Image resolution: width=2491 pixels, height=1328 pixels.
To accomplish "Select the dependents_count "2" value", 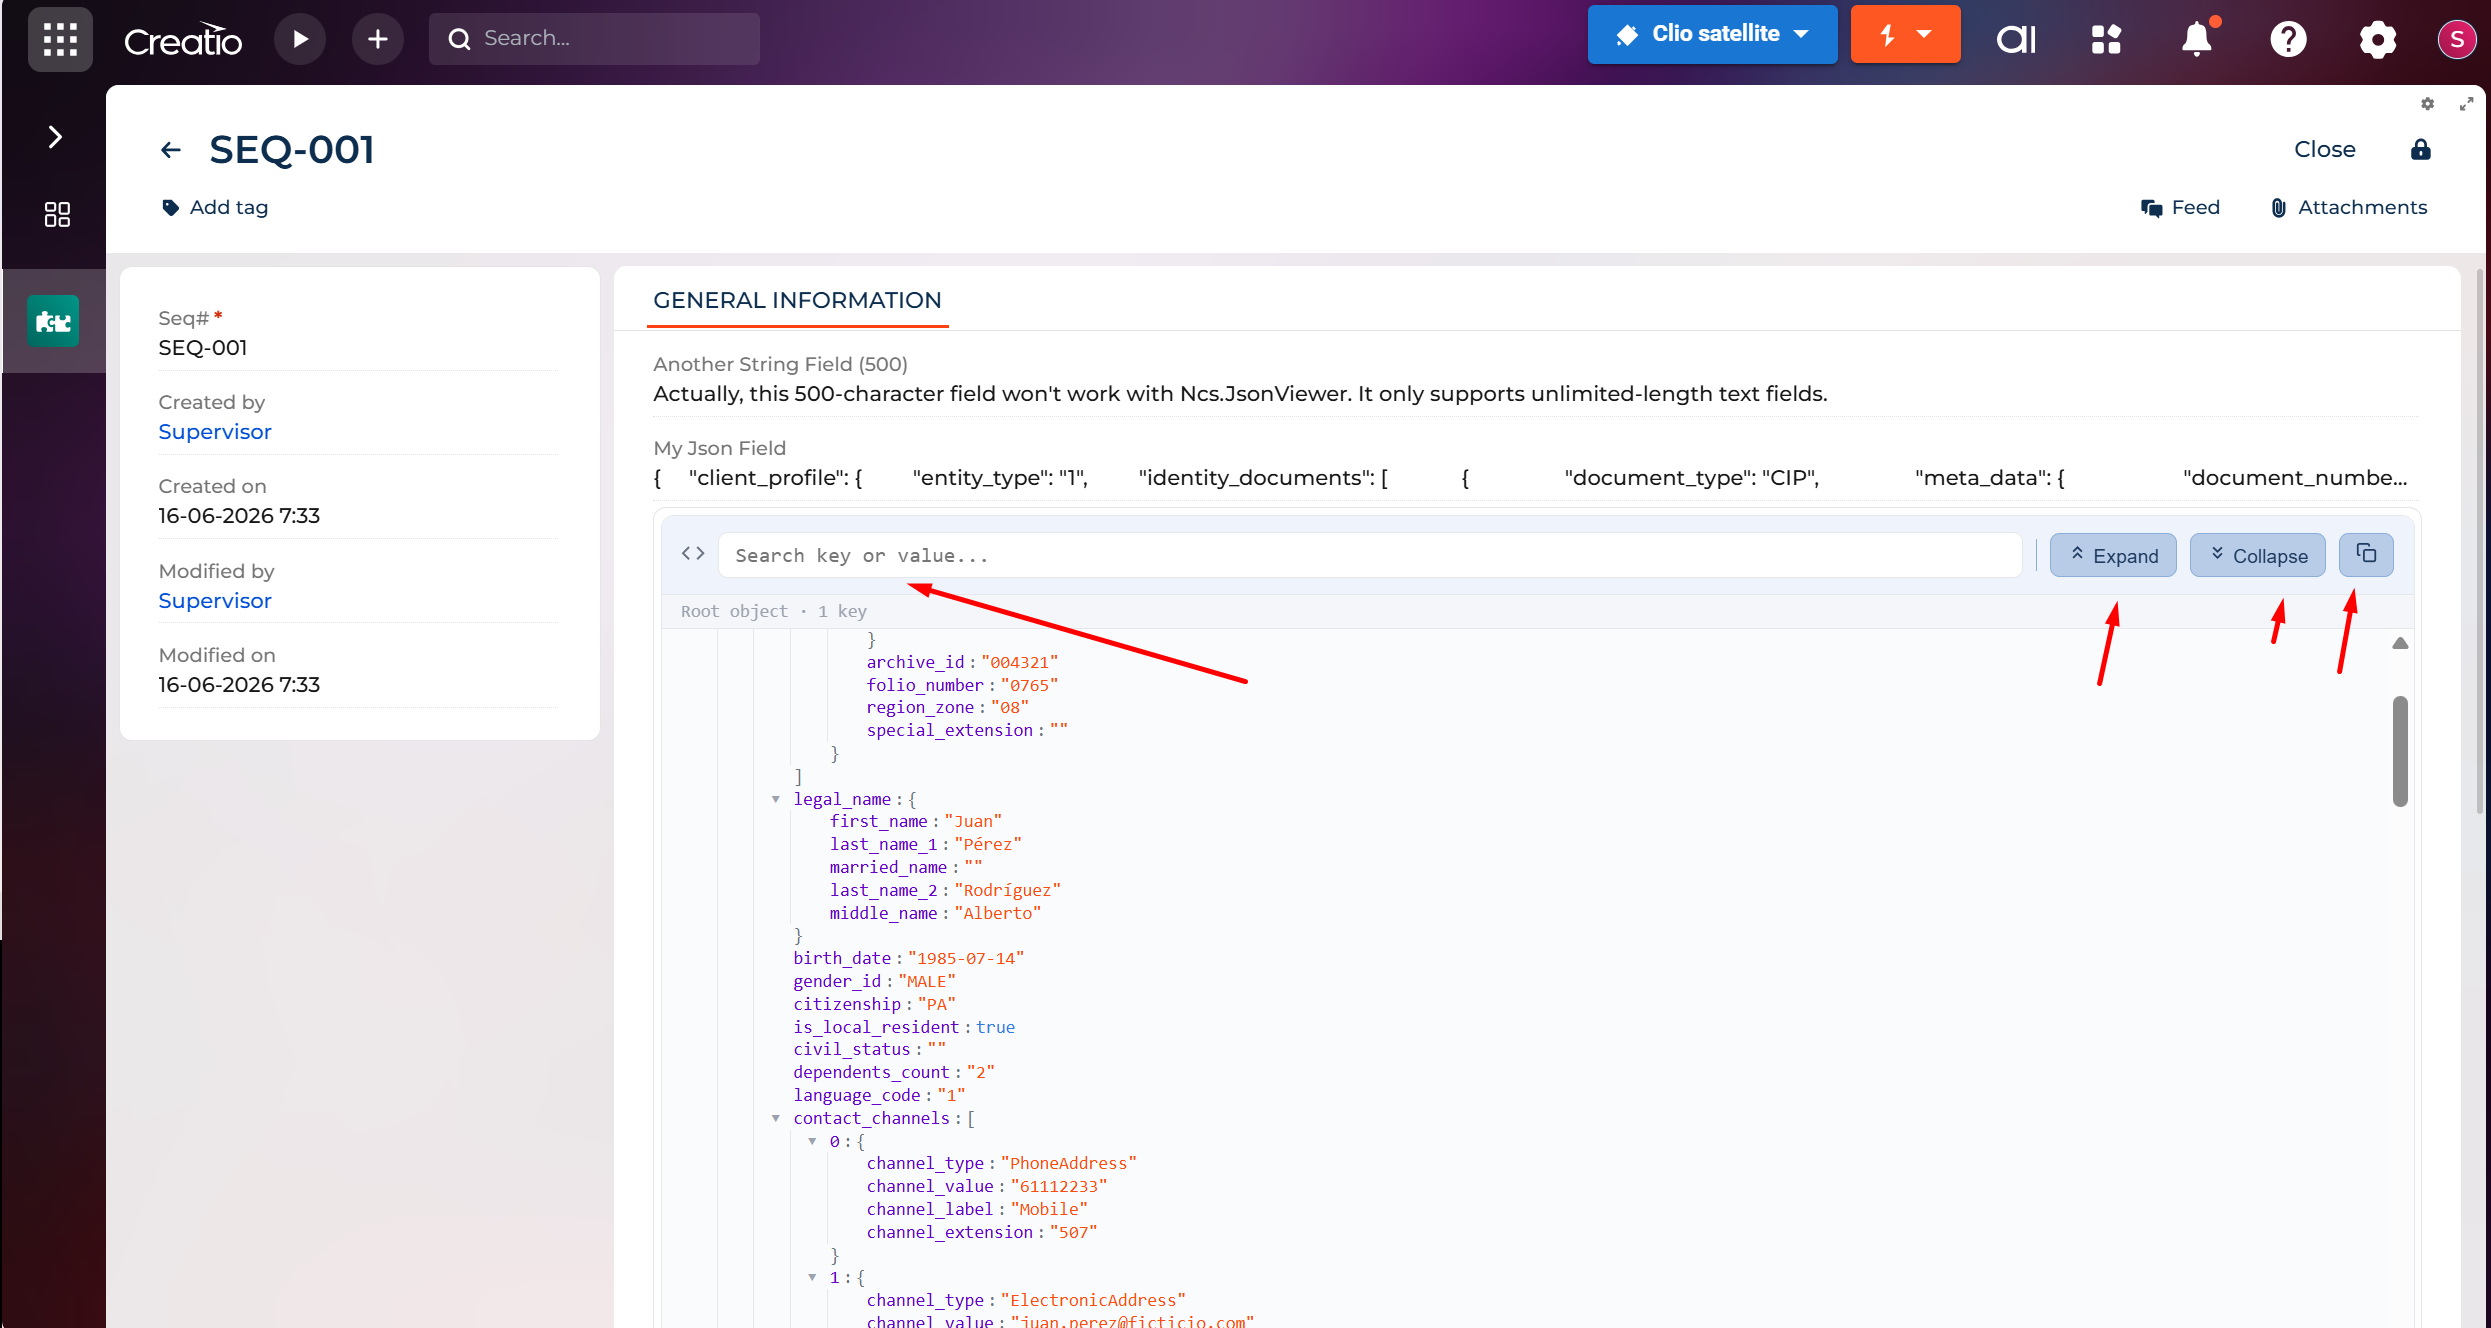I will click(x=980, y=1072).
